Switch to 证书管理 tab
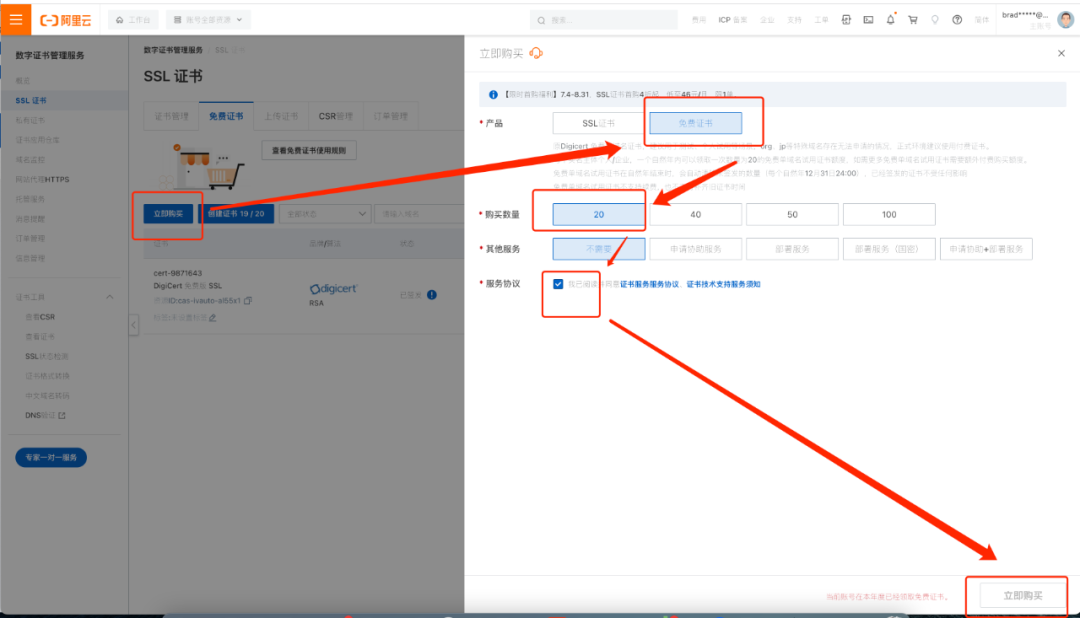Image resolution: width=1080 pixels, height=618 pixels. coord(172,116)
